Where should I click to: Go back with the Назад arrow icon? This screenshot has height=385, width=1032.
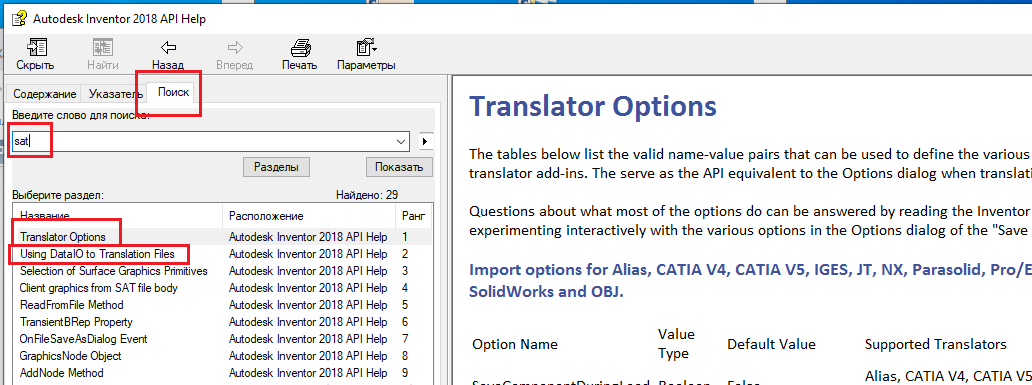coord(168,48)
